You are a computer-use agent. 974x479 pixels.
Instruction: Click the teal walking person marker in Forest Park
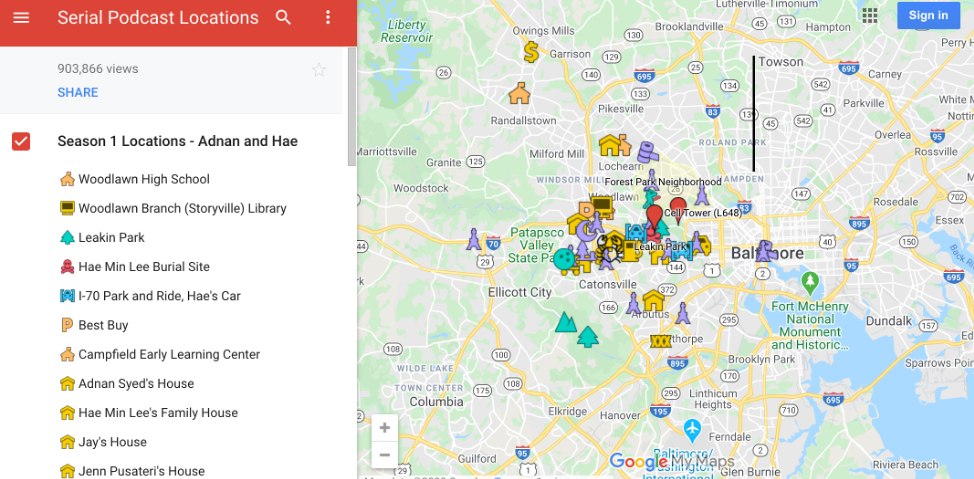coord(650,199)
